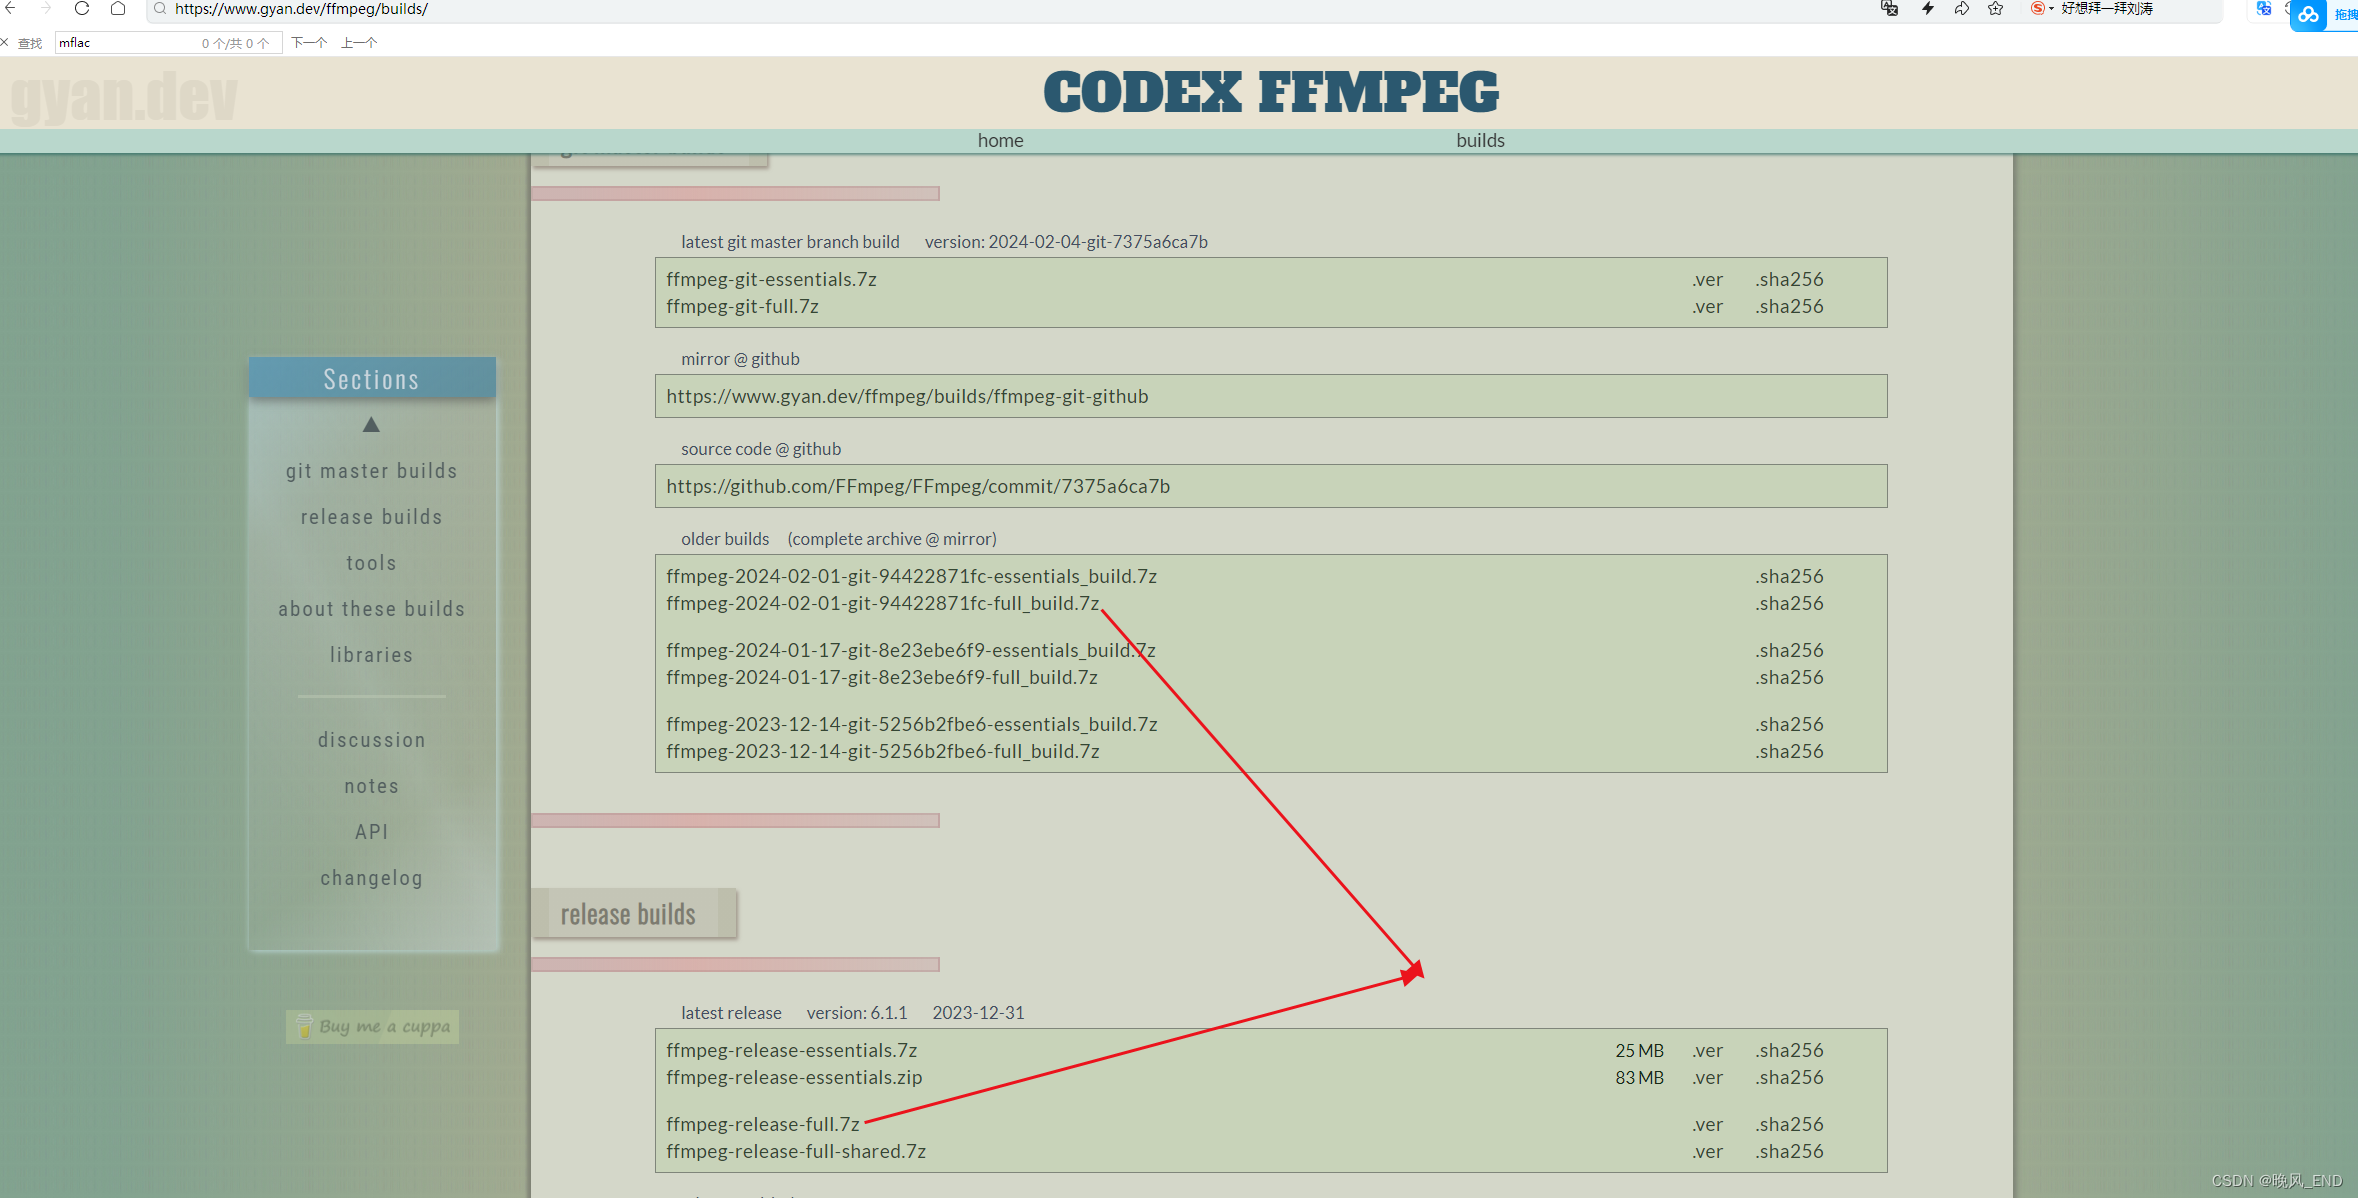2358x1198 pixels.
Task: Bookmark page with the star icon
Action: coord(1996,9)
